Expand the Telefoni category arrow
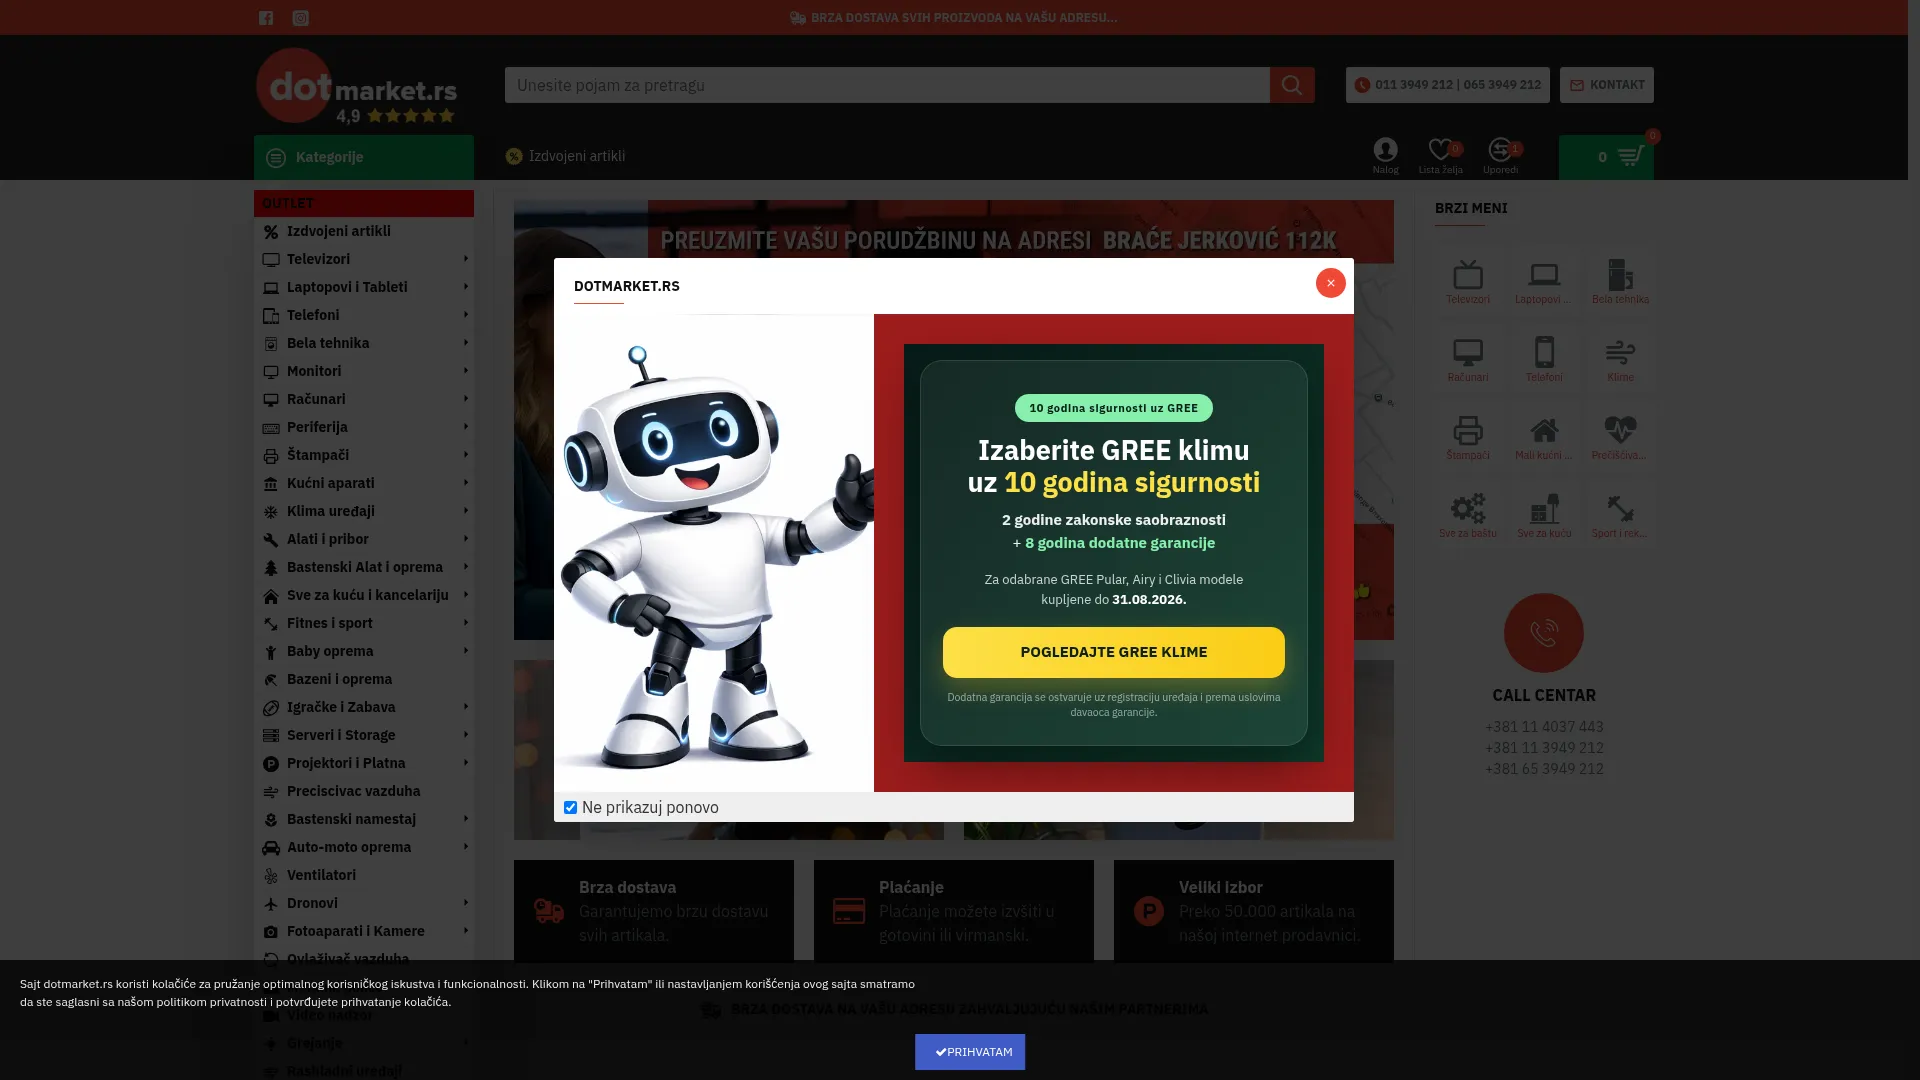 pos(466,315)
